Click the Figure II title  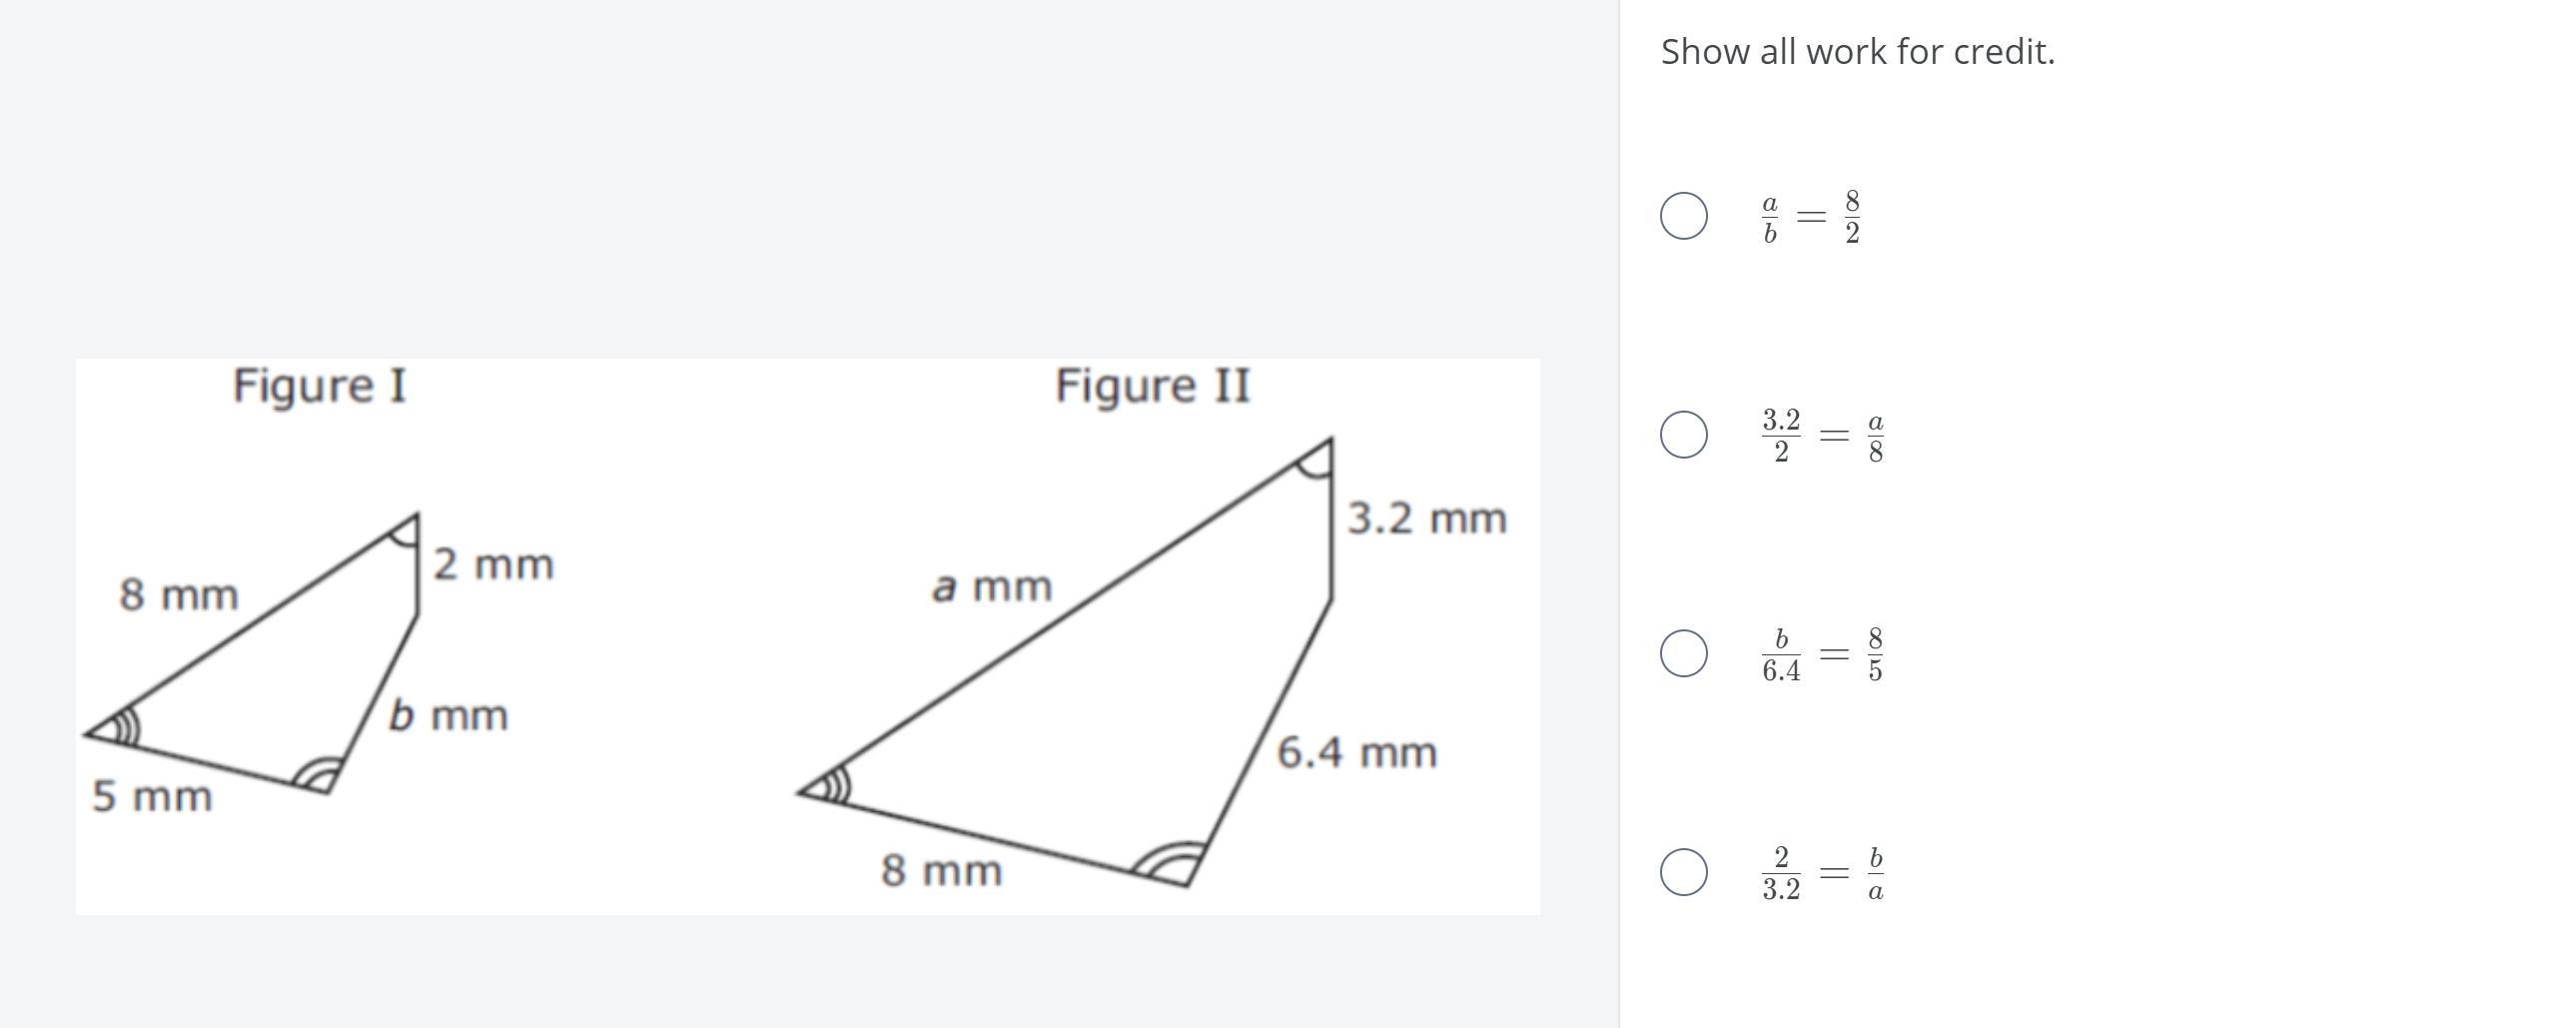[1153, 386]
